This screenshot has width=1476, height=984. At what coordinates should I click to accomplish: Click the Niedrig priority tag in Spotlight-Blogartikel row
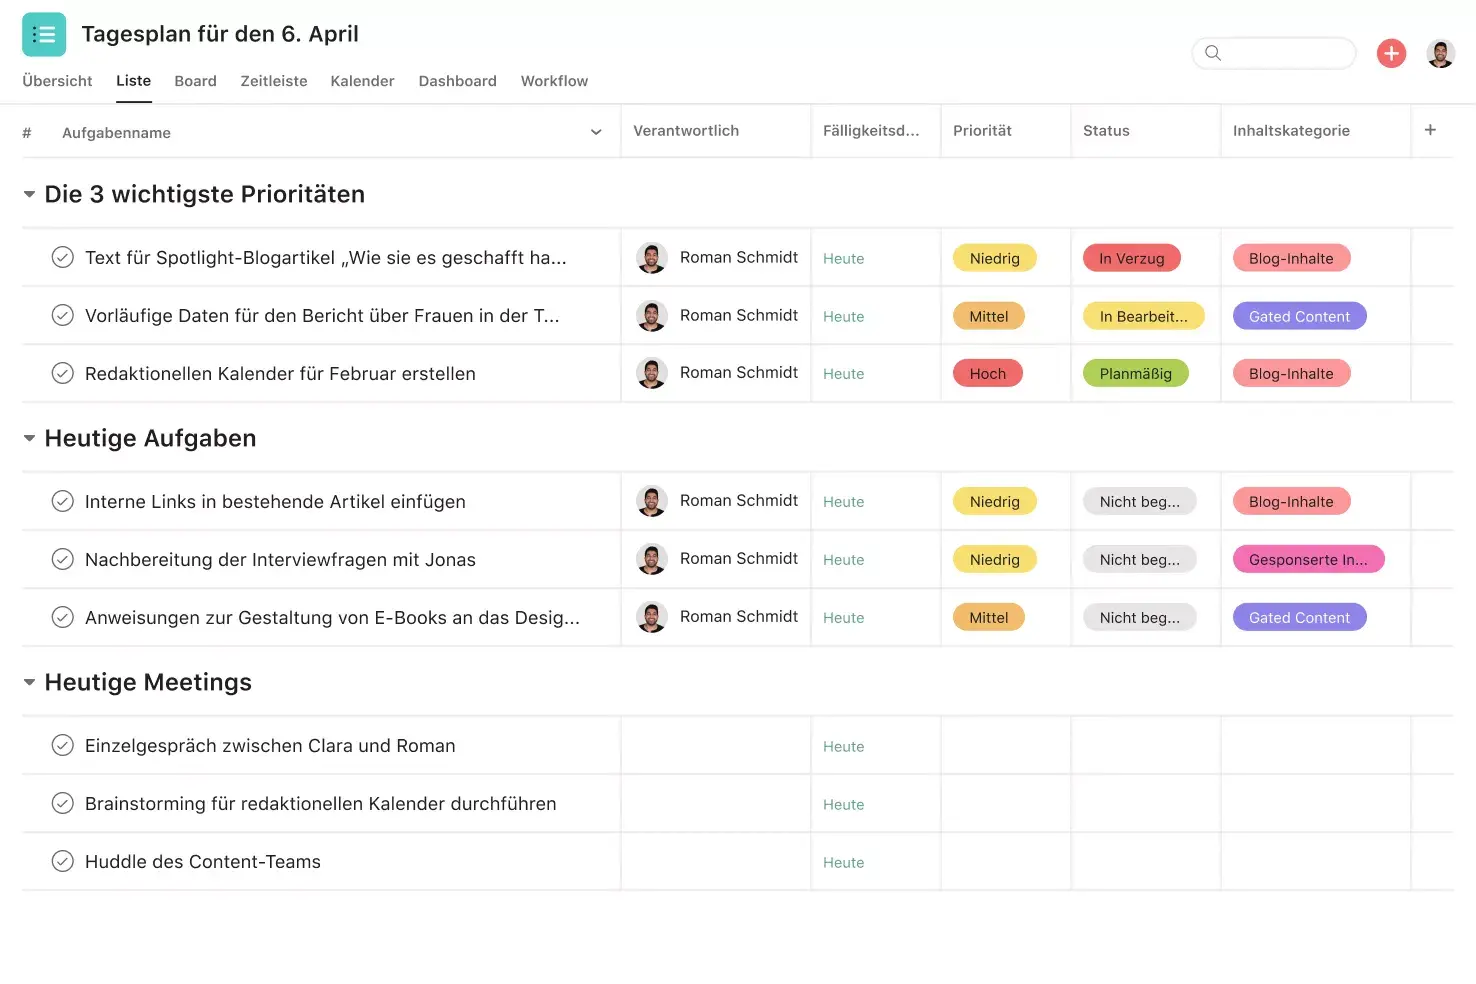[x=995, y=258]
